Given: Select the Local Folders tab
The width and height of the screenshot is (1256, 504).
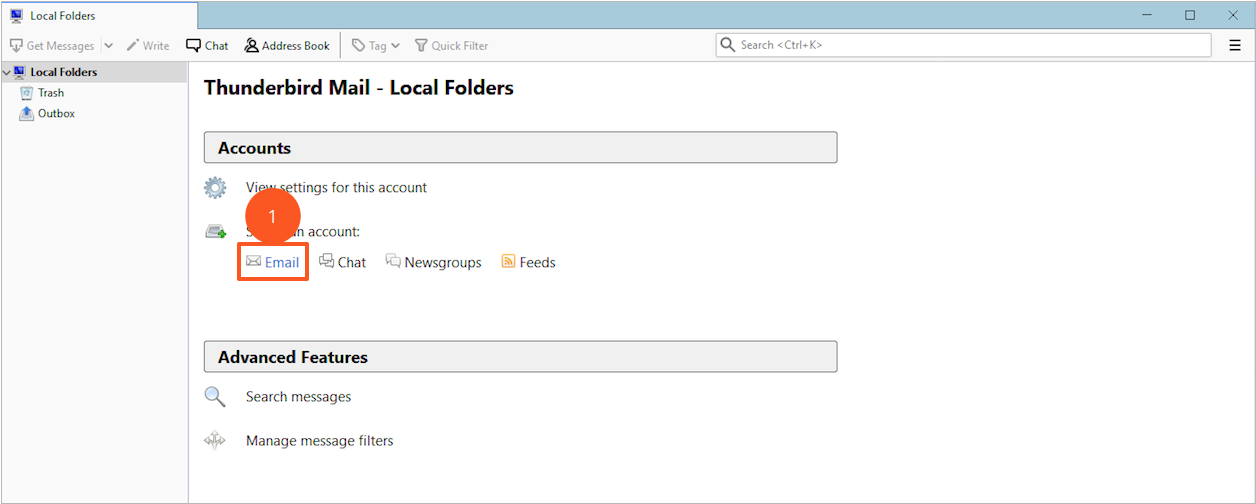Looking at the screenshot, I should tap(98, 16).
